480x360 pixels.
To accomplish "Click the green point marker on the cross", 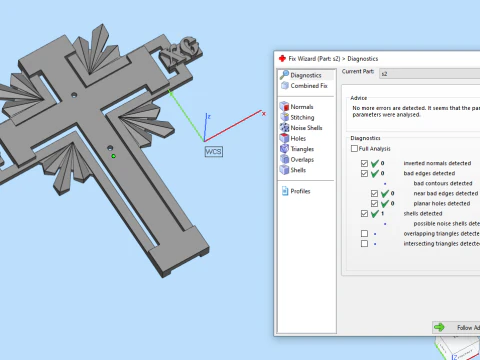I will (113, 156).
